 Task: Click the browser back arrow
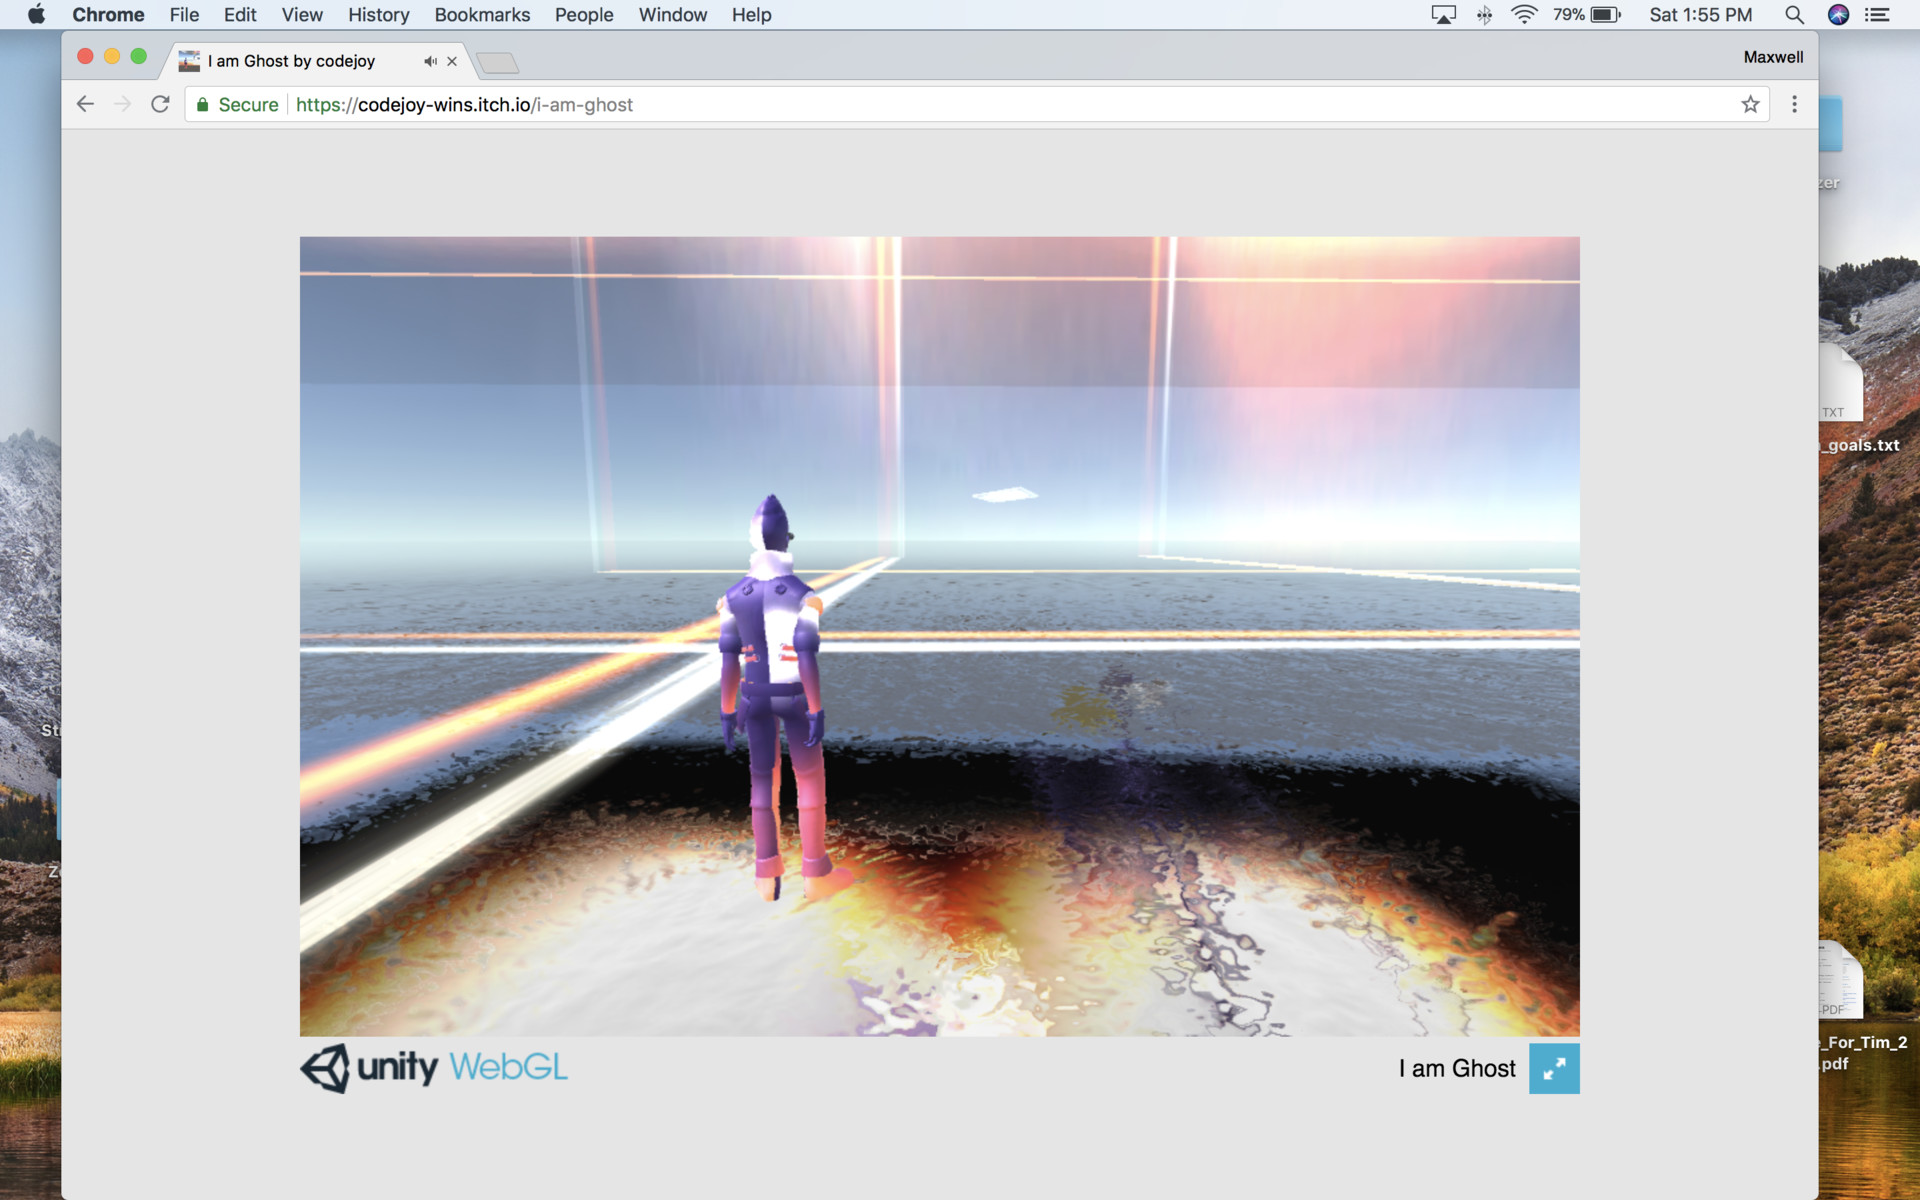coord(85,104)
